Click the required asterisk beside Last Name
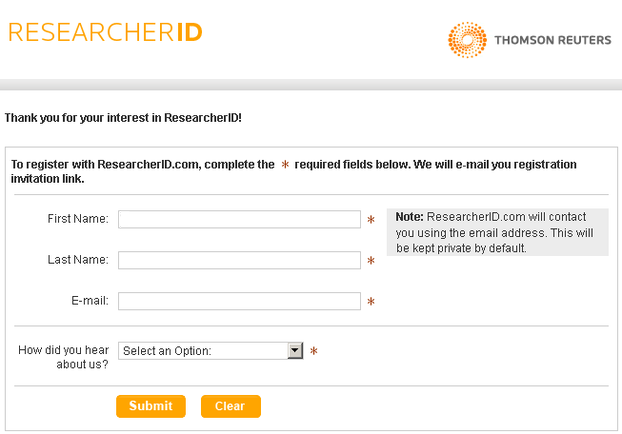 coord(371,261)
